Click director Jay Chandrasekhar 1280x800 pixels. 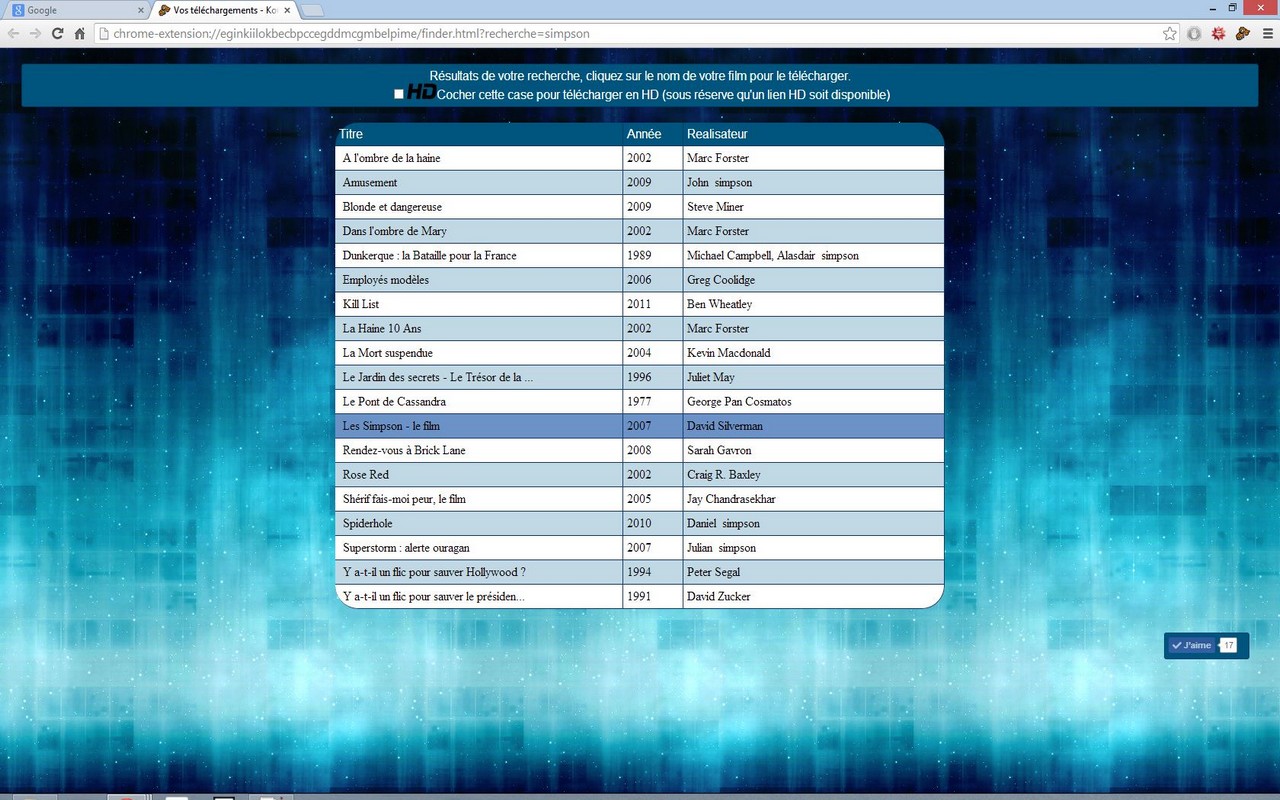731,499
